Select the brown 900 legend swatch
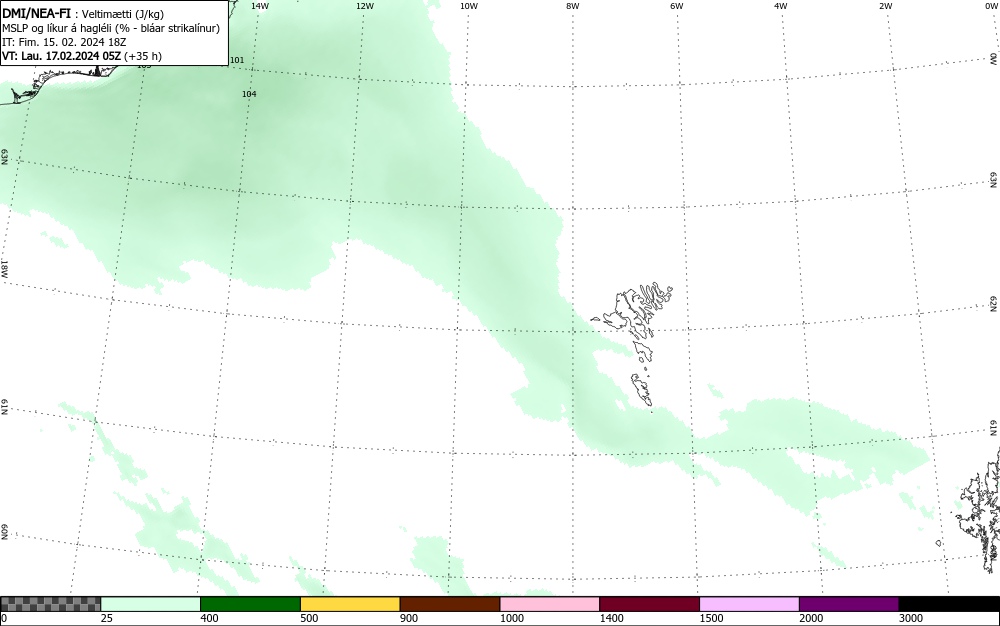This screenshot has height=626, width=1000. pos(450,604)
